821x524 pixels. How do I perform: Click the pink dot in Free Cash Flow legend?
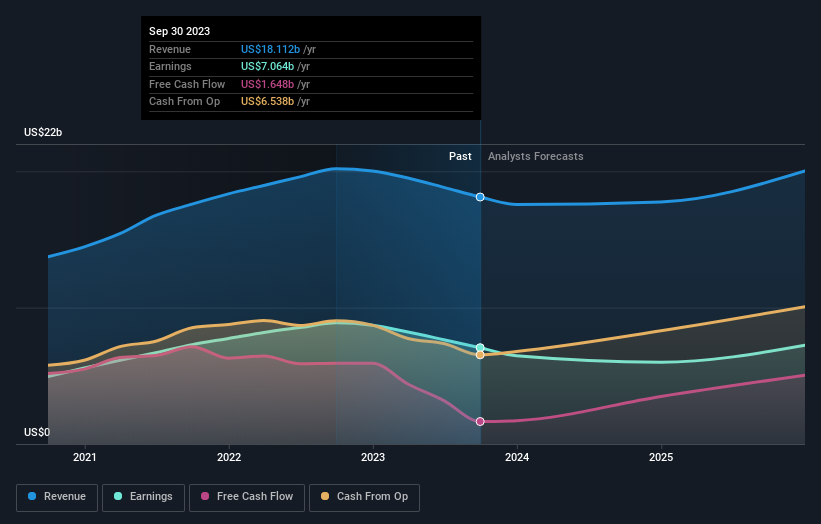[x=205, y=496]
